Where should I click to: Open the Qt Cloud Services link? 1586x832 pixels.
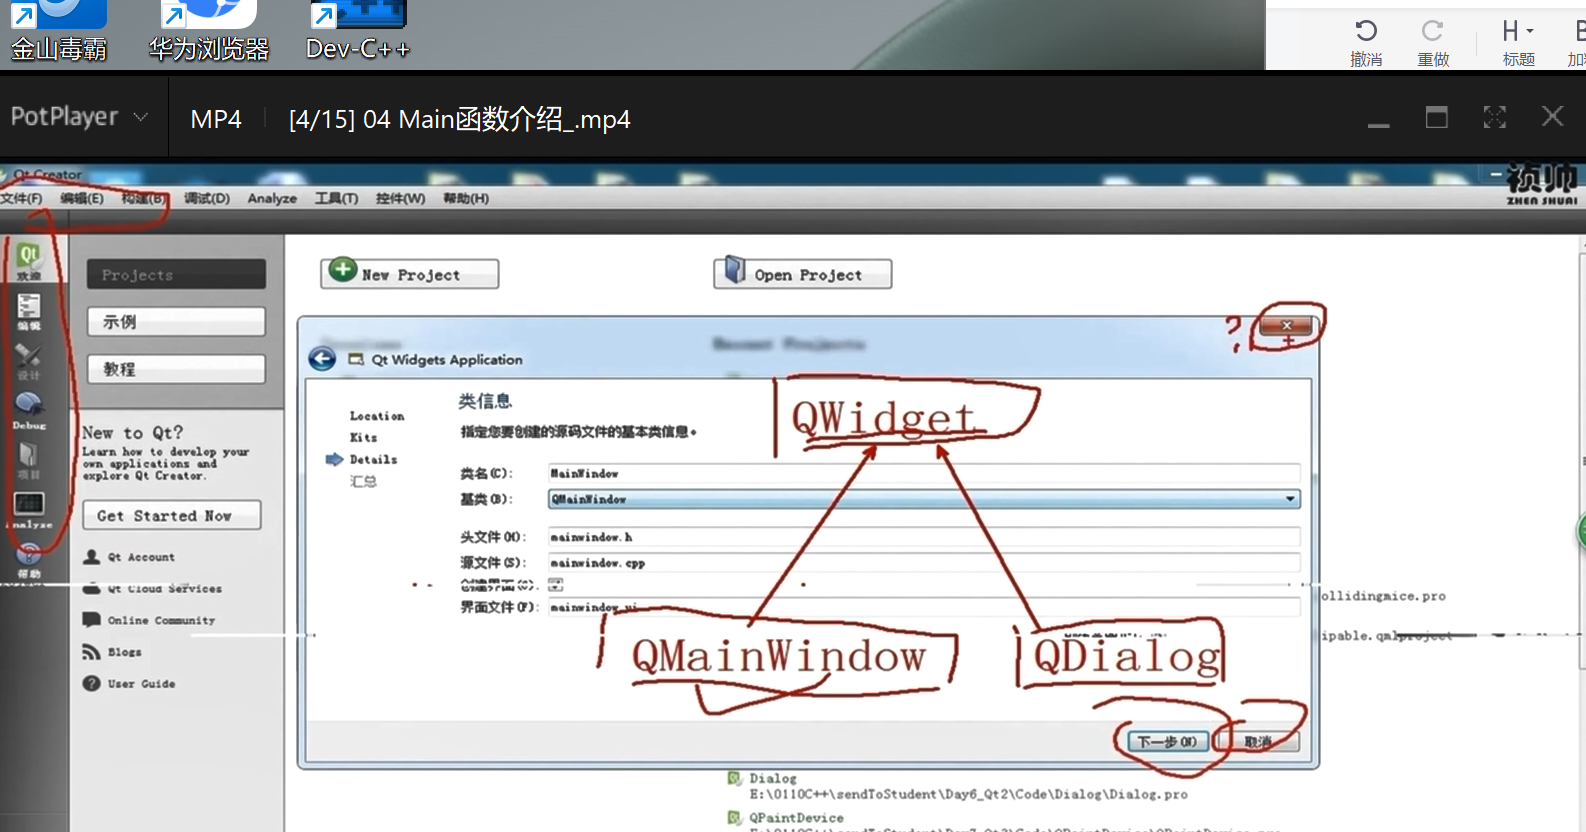pyautogui.click(x=165, y=589)
